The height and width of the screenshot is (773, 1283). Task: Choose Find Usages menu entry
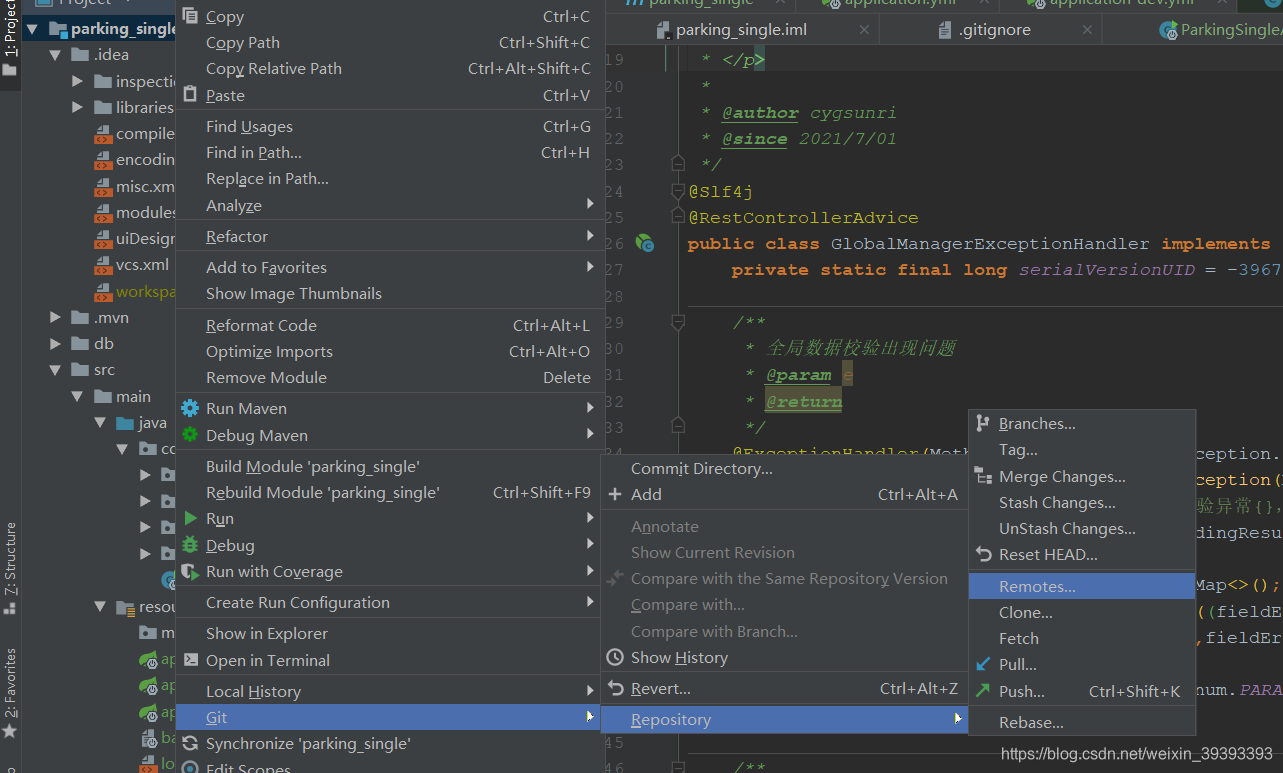(390, 126)
